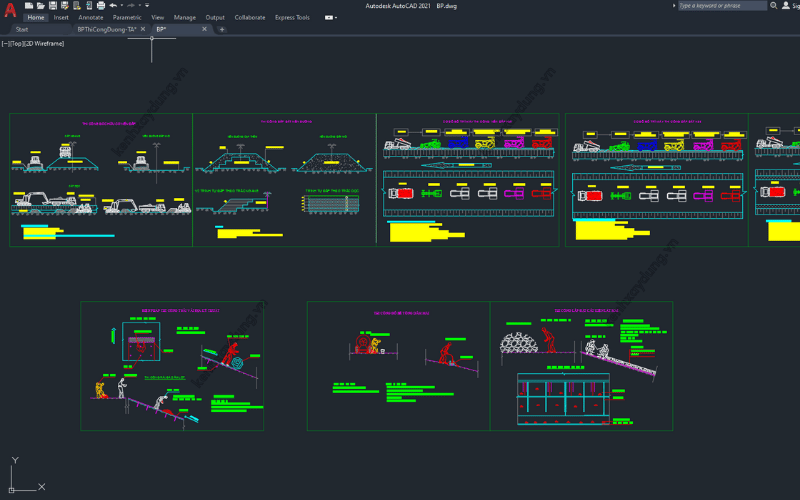
Task: Save the drawing with the Save icon
Action: (x=52, y=5)
